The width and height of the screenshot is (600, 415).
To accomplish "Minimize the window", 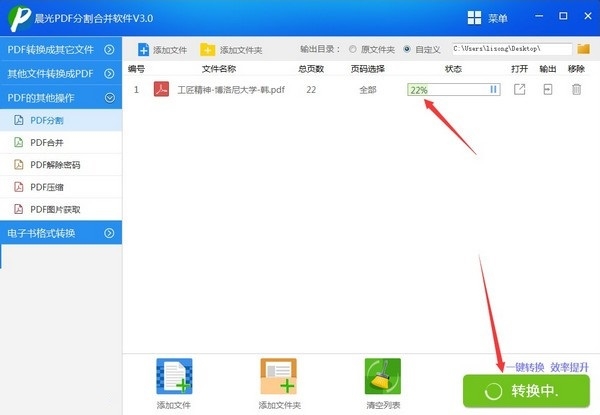I will click(539, 16).
